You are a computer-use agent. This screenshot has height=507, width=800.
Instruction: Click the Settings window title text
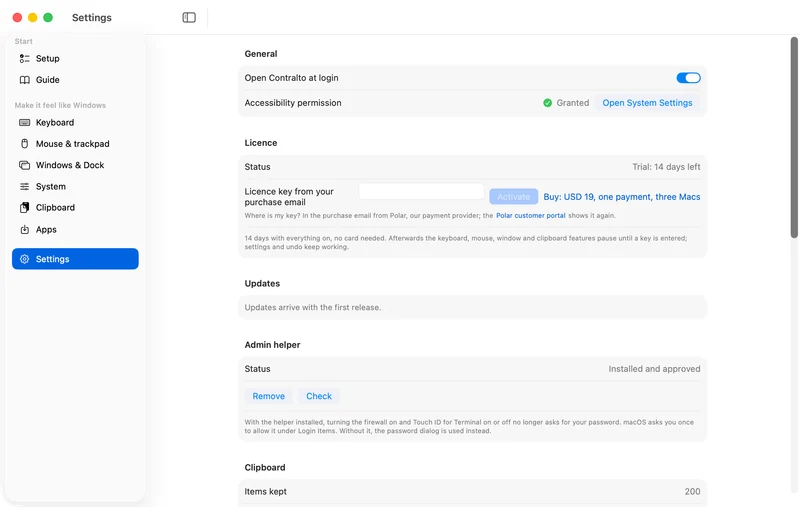[x=92, y=18]
